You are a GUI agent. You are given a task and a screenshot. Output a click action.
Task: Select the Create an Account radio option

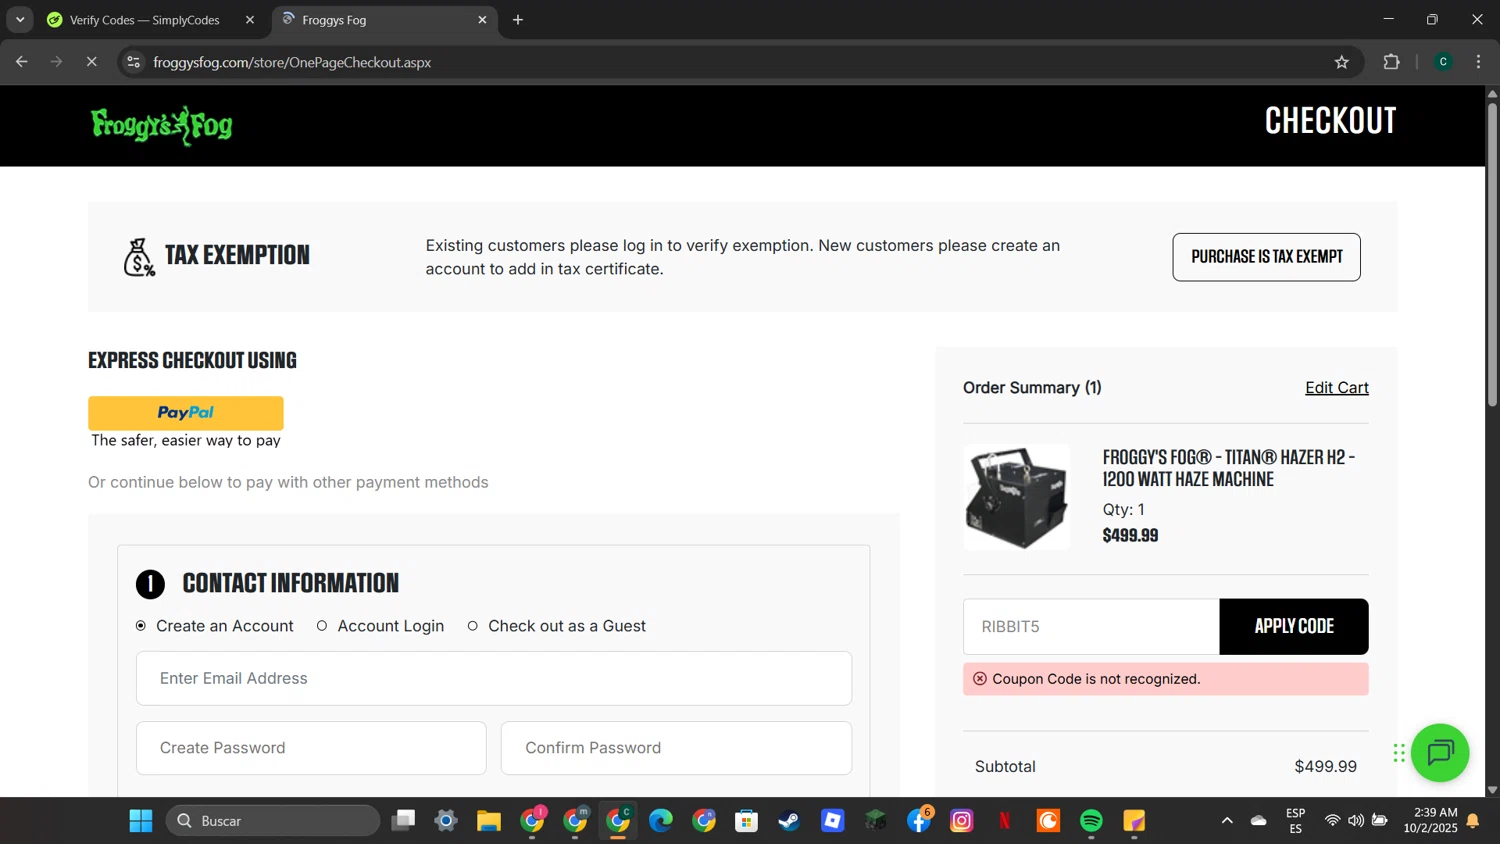point(141,626)
